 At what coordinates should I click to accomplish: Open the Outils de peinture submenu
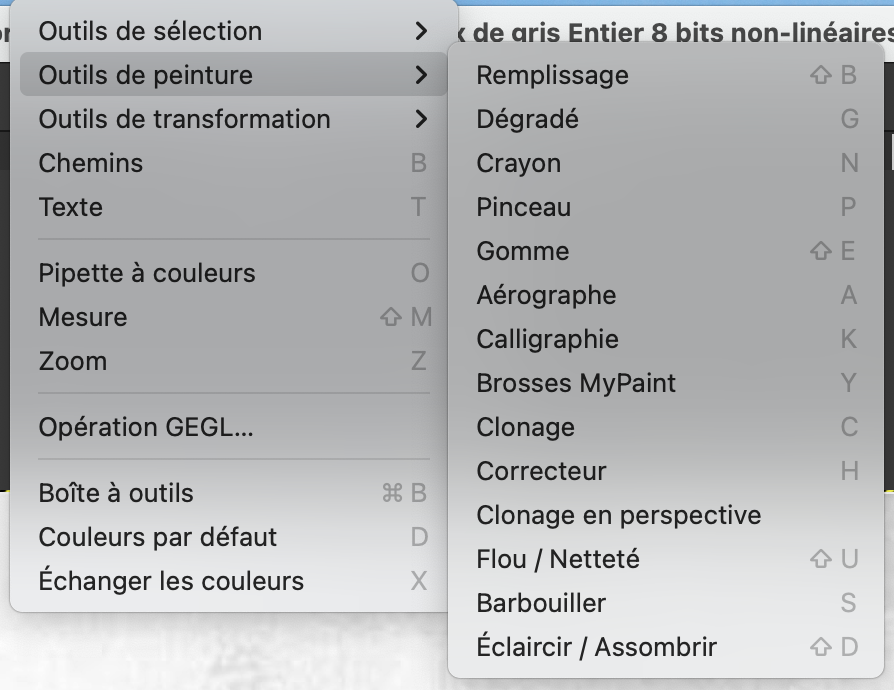point(146,75)
